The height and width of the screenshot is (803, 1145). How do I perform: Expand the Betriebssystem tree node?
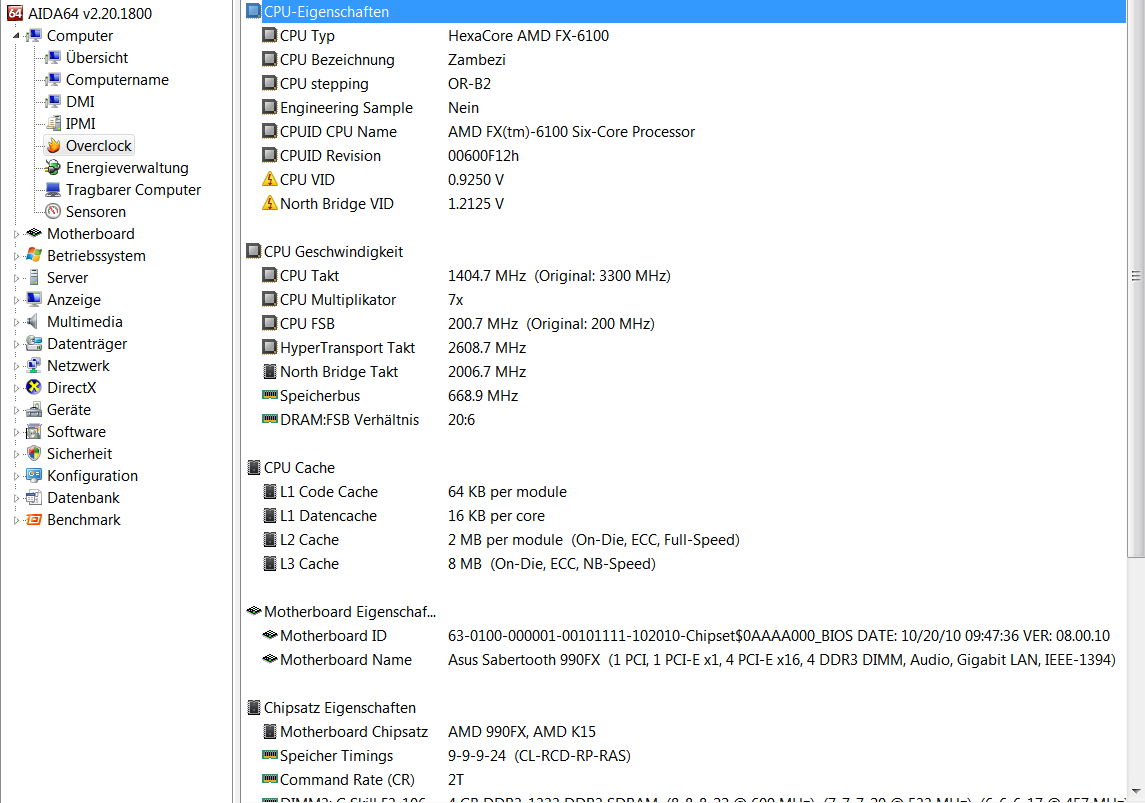(x=16, y=256)
